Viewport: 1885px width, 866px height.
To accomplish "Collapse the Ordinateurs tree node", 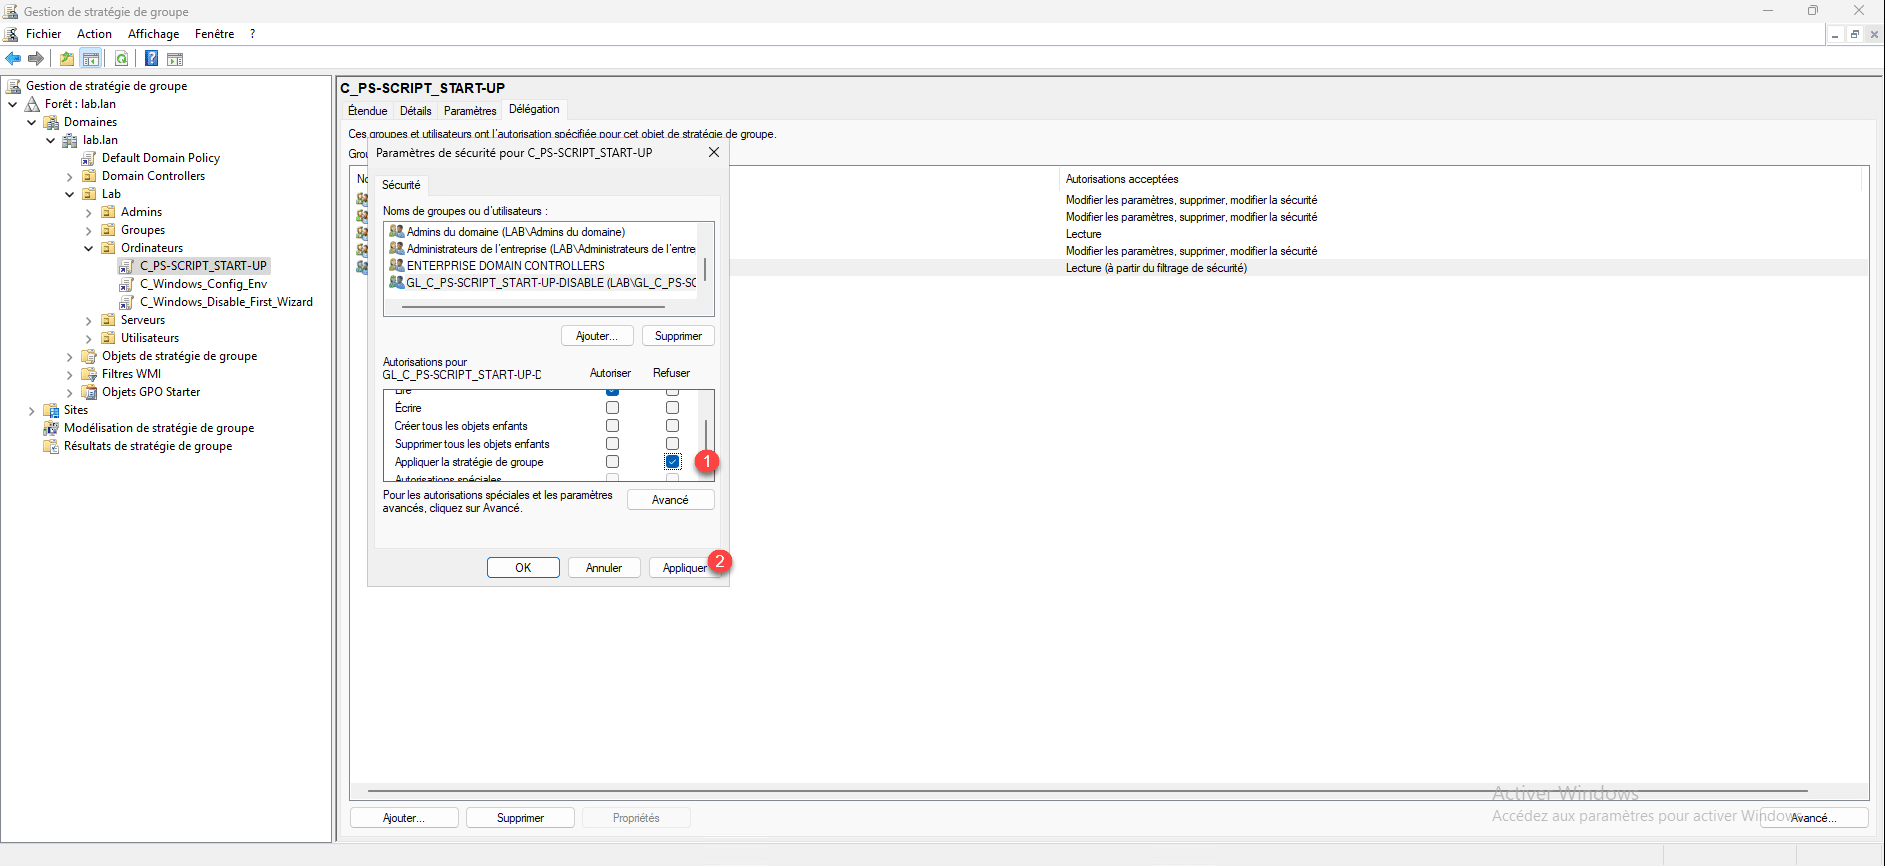I will click(88, 248).
